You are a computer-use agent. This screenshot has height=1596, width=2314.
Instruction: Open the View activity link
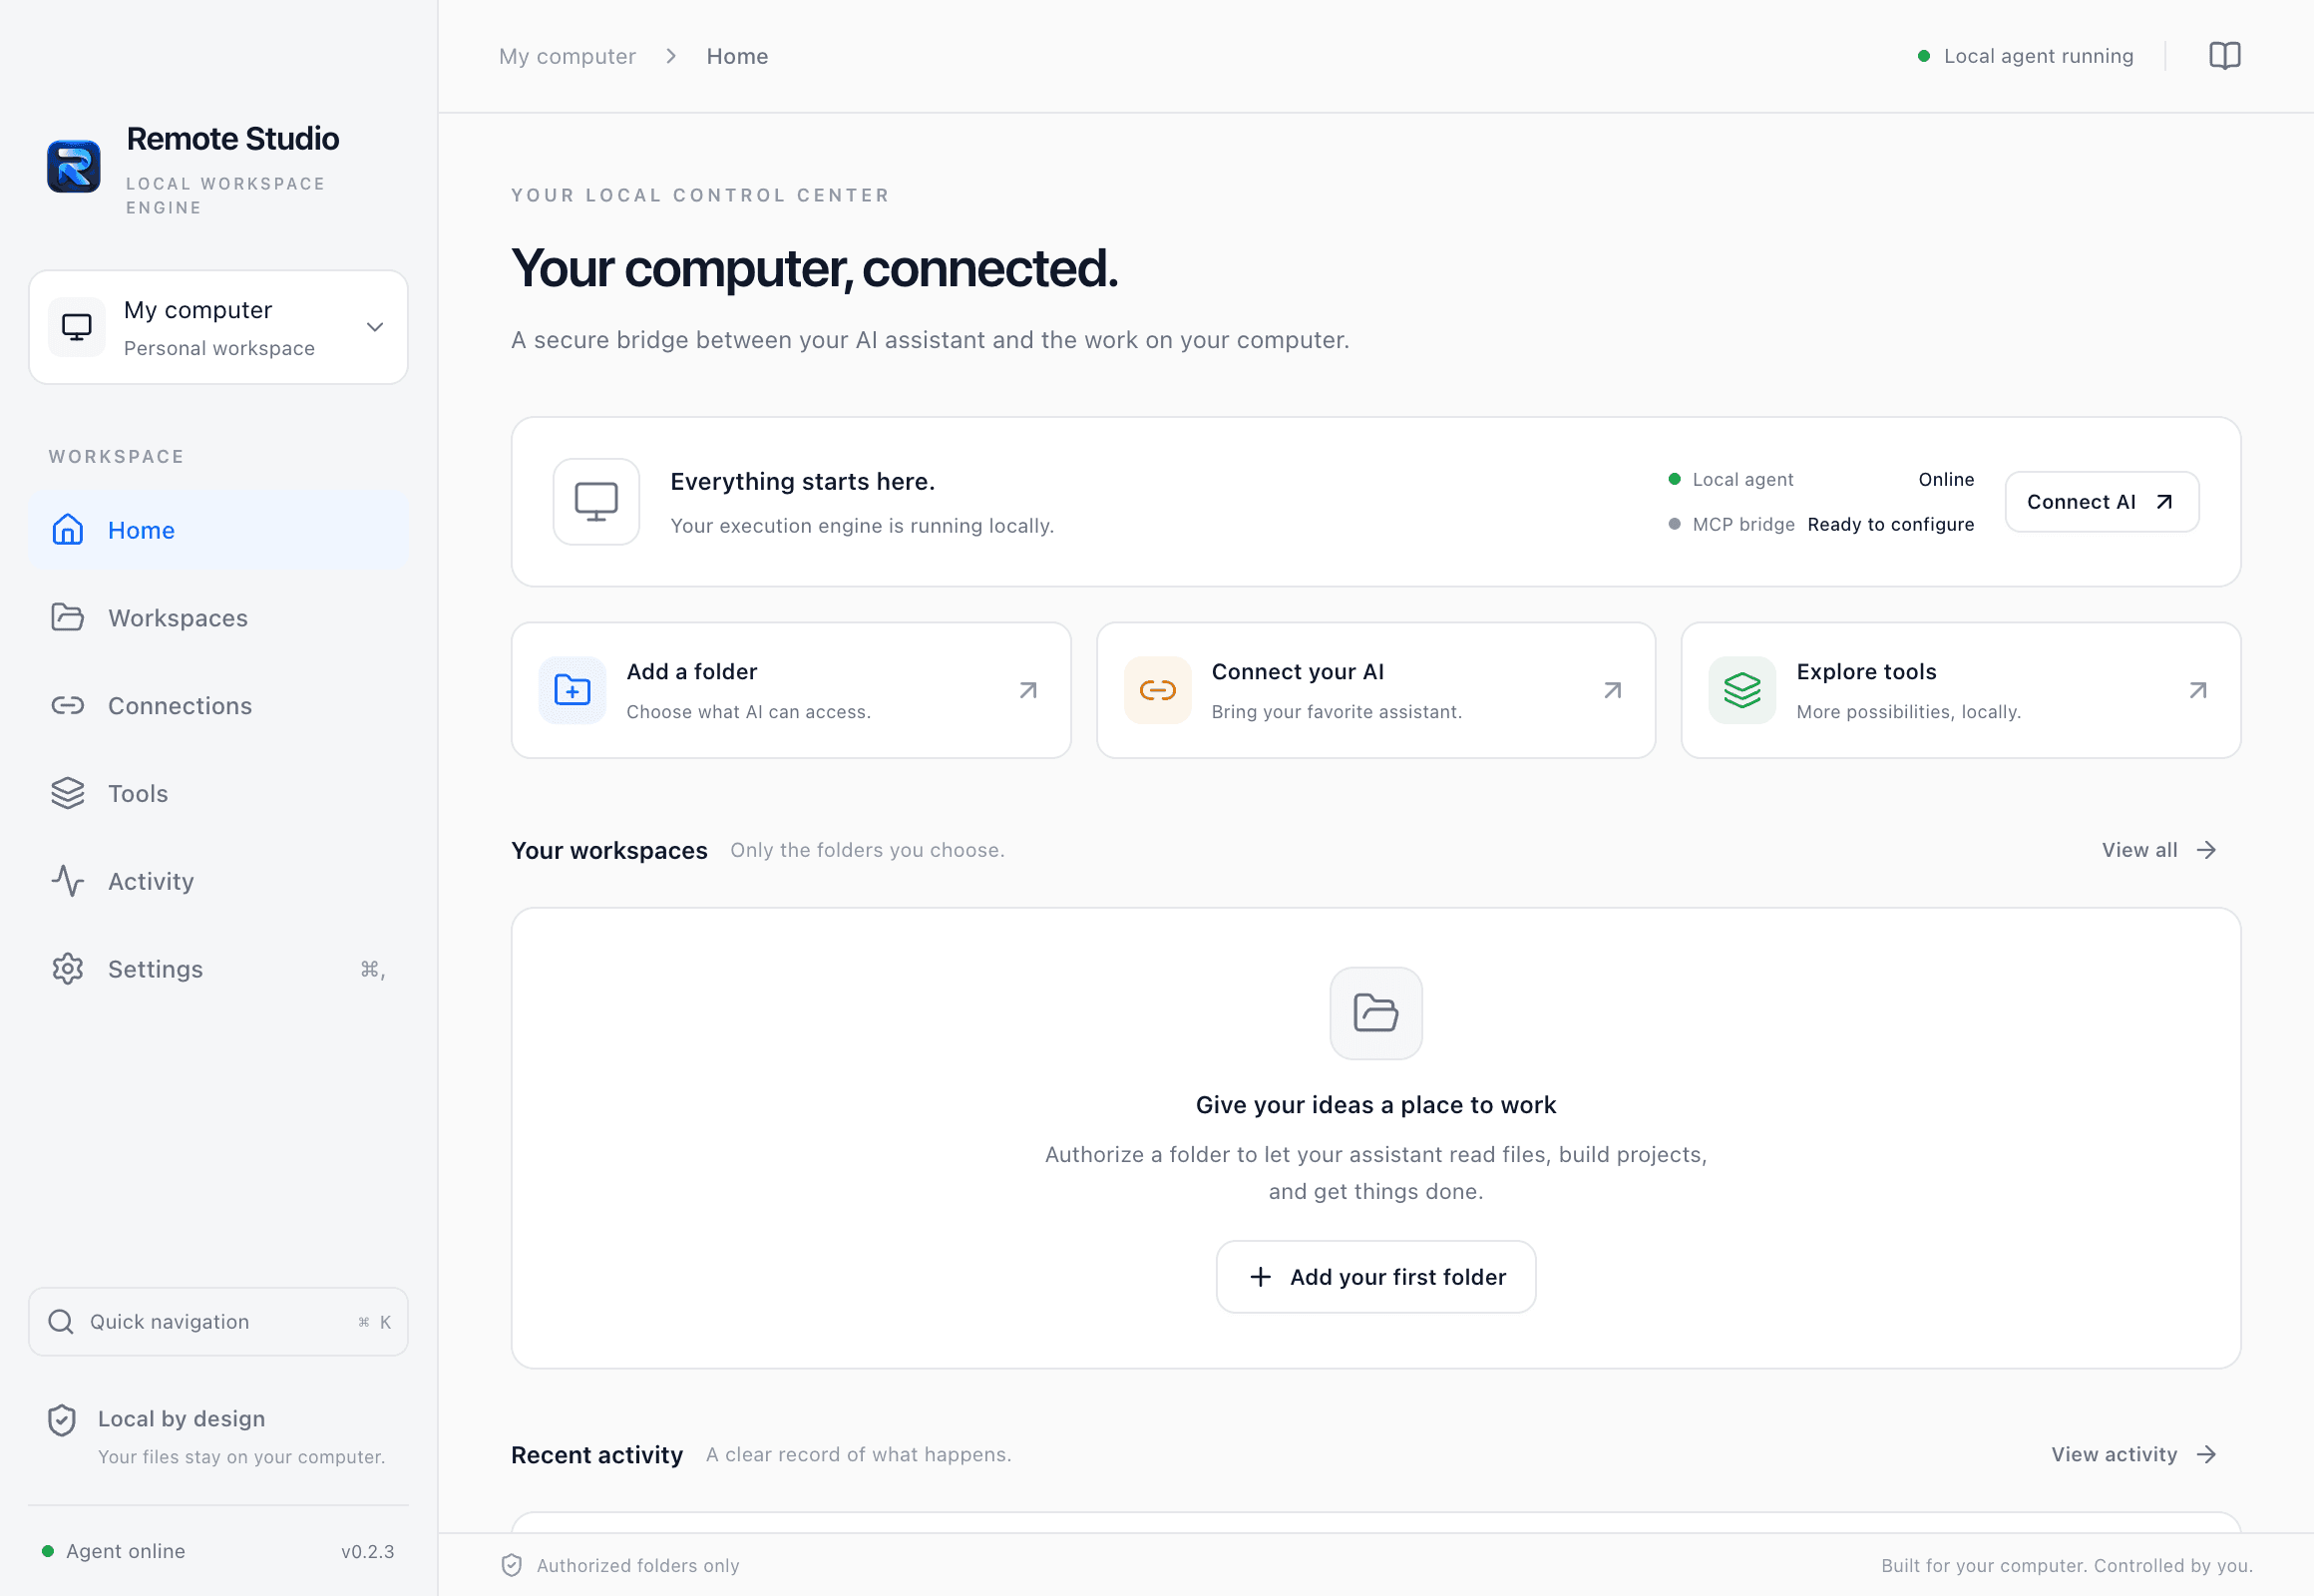[2134, 1454]
